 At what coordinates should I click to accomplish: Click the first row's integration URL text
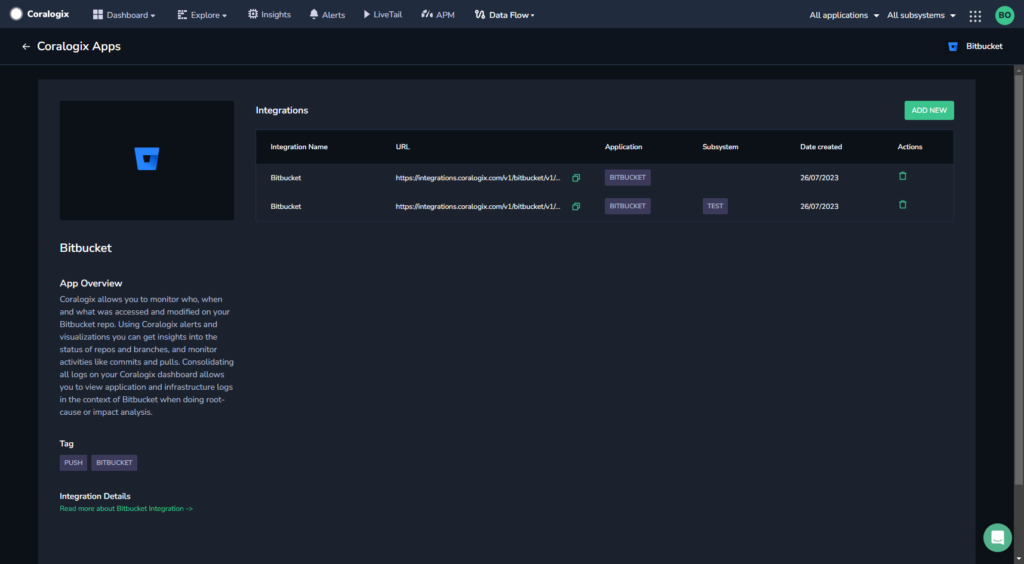pyautogui.click(x=478, y=178)
